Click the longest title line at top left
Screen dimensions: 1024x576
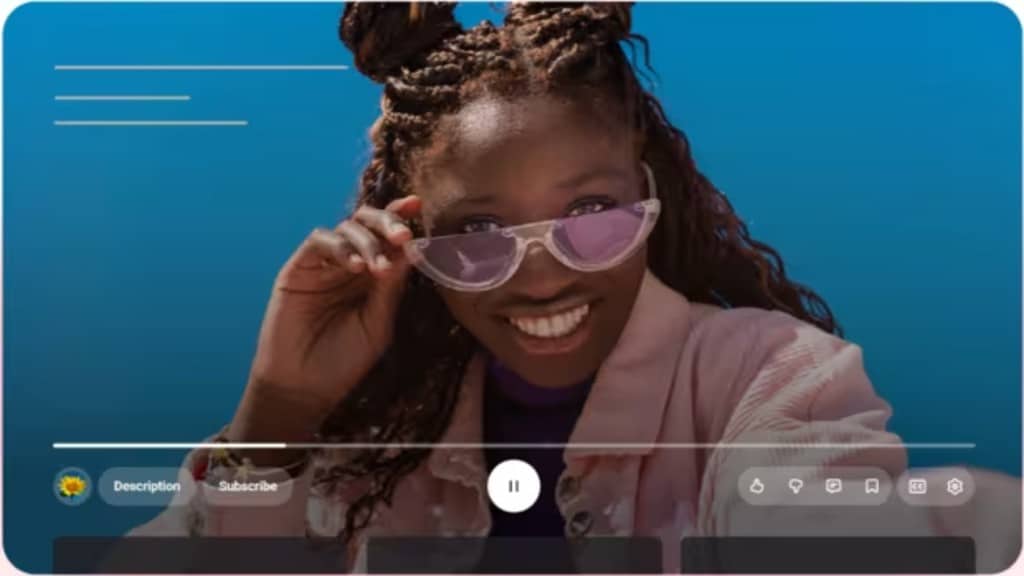(201, 67)
